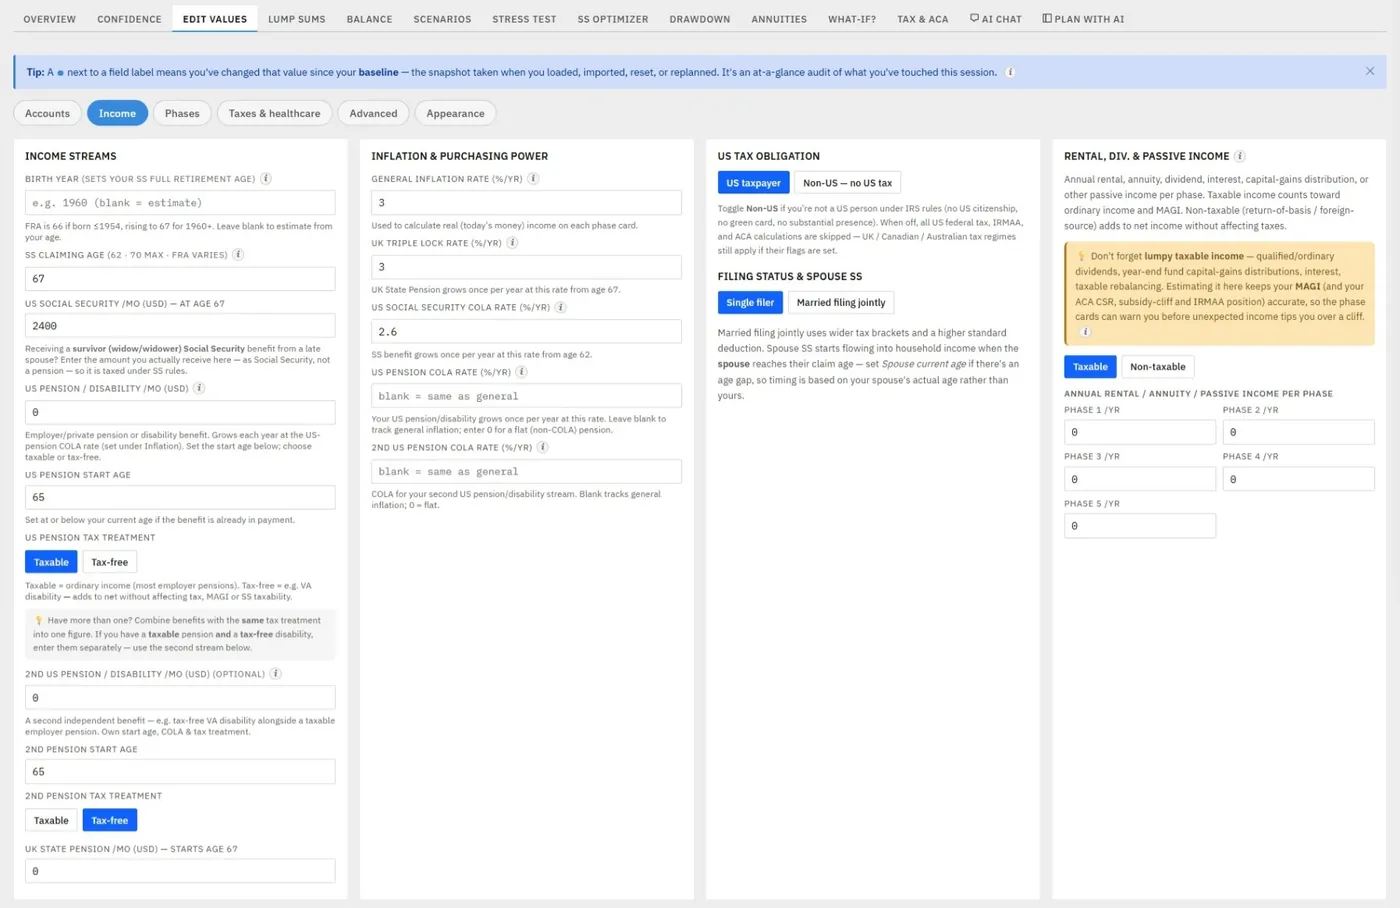The image size is (1400, 908).
Task: Open the Confidence tab
Action: [129, 19]
